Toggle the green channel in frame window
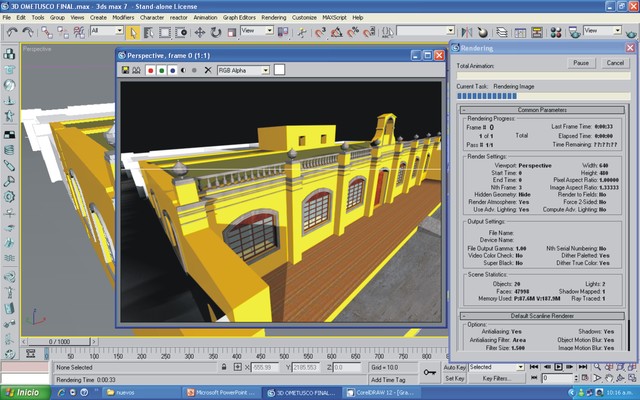Image resolution: width=640 pixels, height=400 pixels. point(161,70)
